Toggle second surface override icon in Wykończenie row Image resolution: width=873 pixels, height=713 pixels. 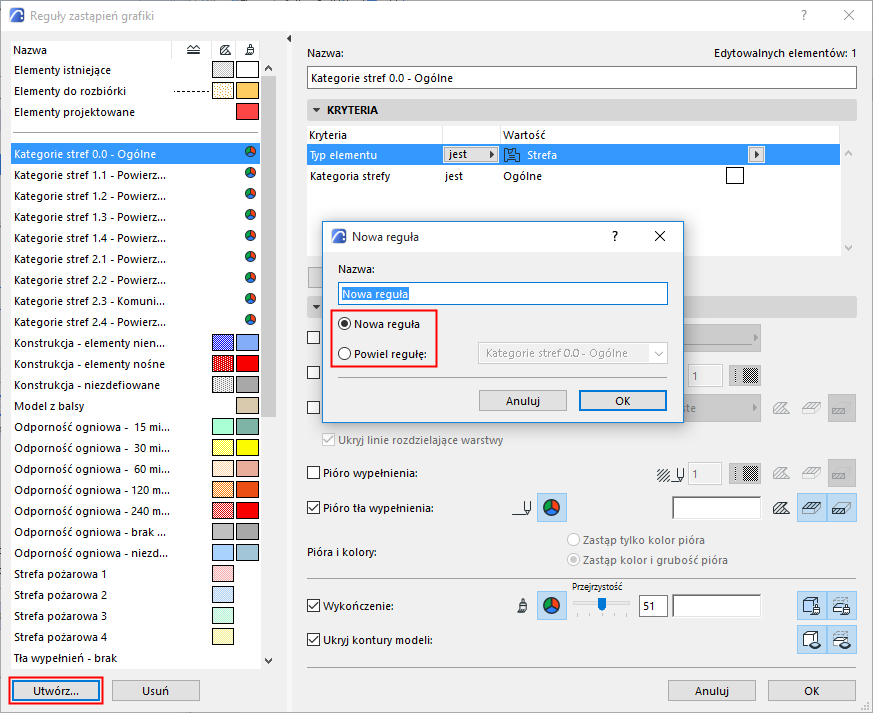[841, 606]
